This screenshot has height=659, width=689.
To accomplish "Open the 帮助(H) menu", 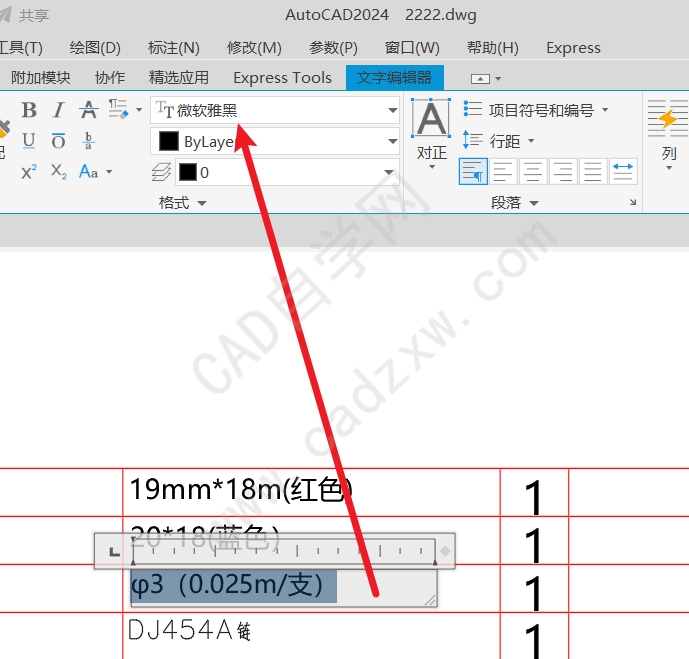I will pyautogui.click(x=493, y=47).
